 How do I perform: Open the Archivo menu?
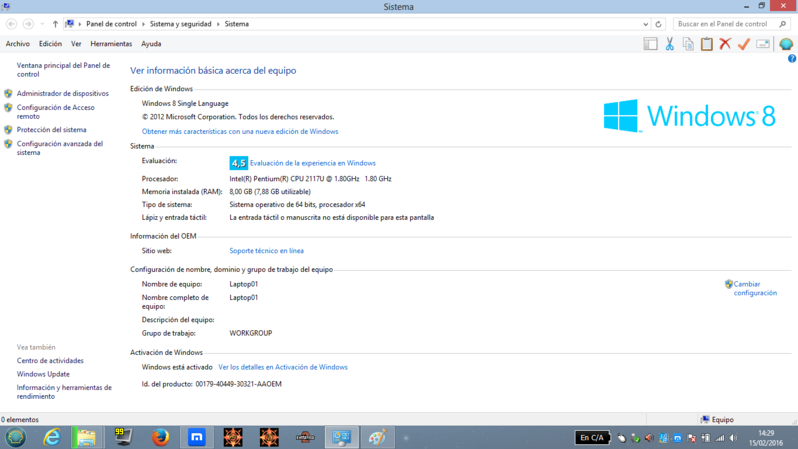pos(17,44)
